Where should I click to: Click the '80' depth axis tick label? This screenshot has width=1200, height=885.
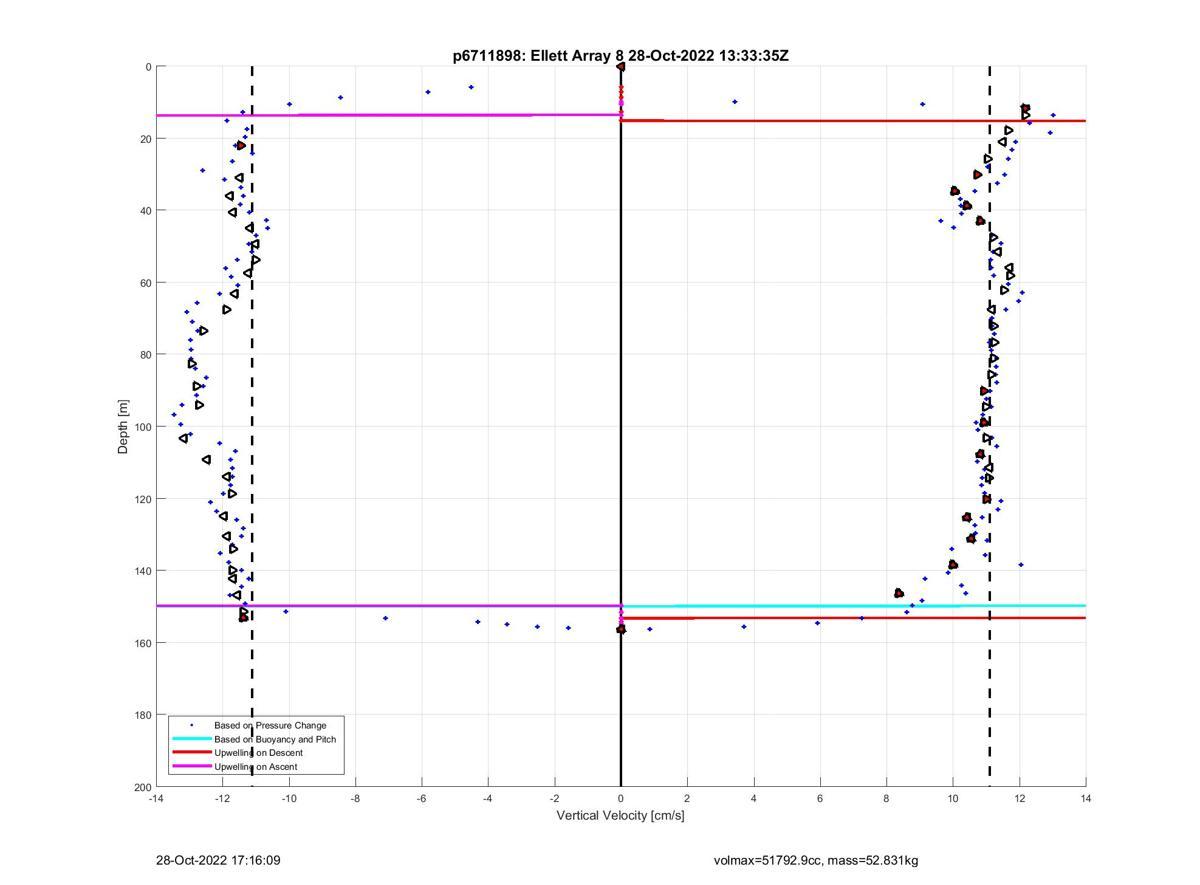145,355
